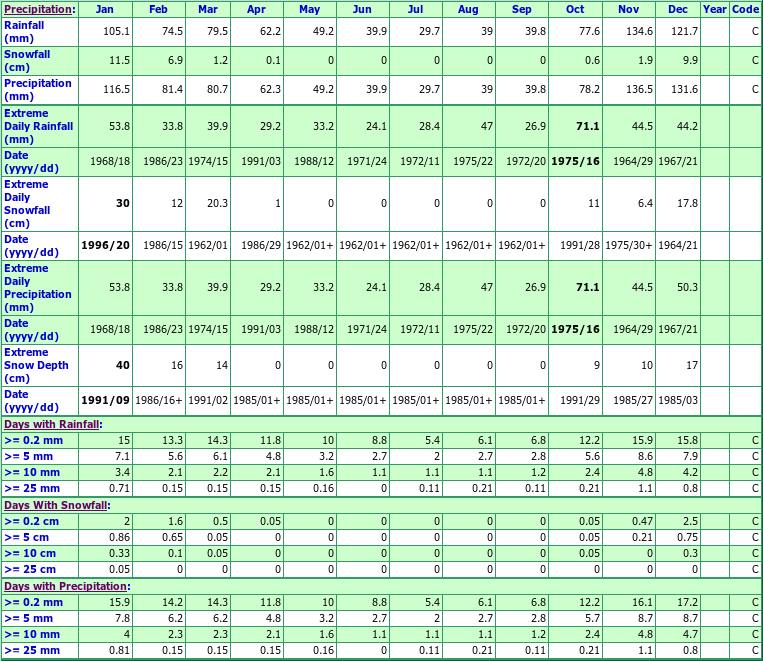Click the Code column header
763x661 pixels.
pos(745,9)
